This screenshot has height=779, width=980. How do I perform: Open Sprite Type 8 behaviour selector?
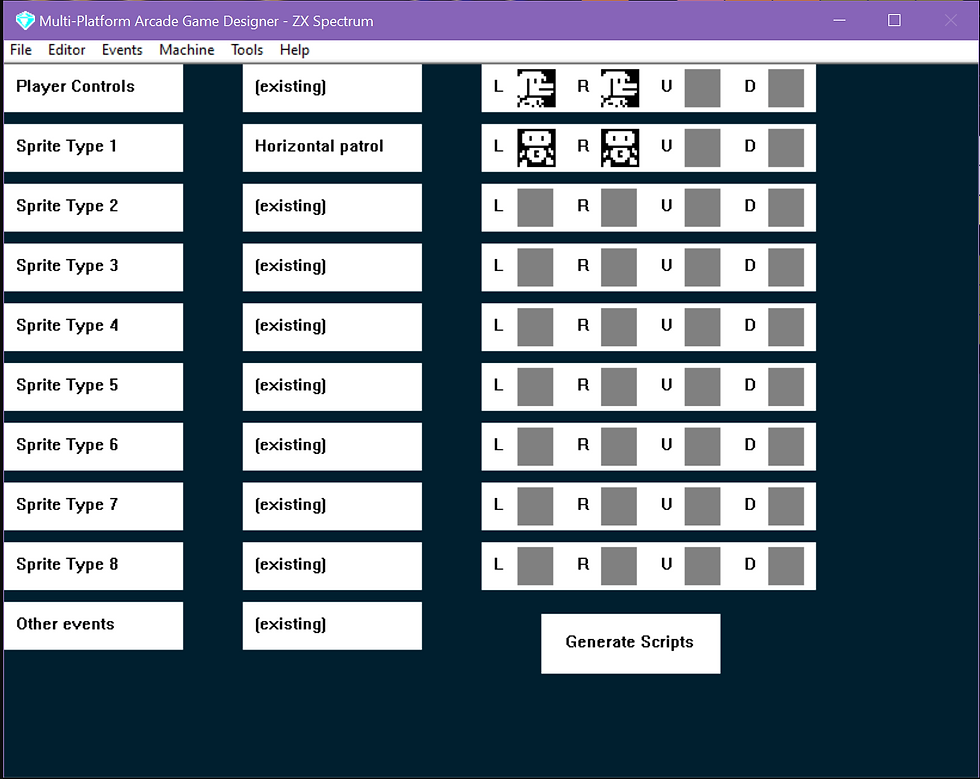332,566
